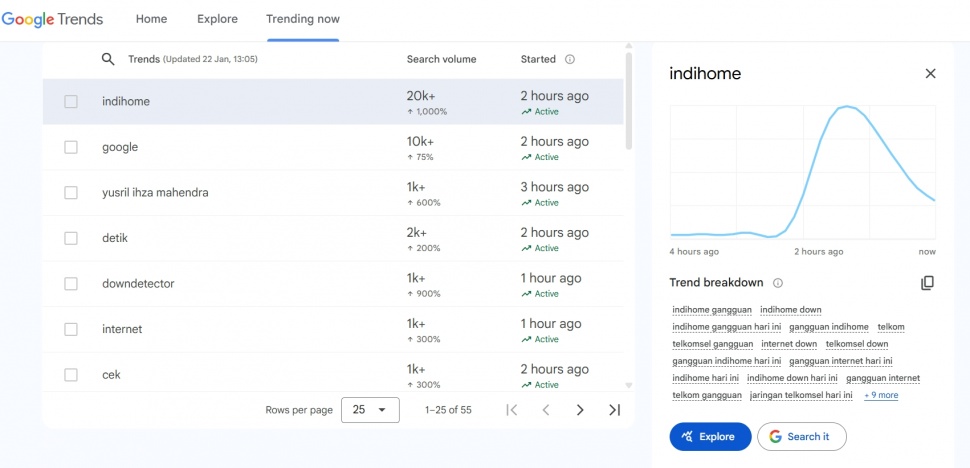Open the Rows per page dropdown
Screen dimensions: 970x468
tap(370, 410)
